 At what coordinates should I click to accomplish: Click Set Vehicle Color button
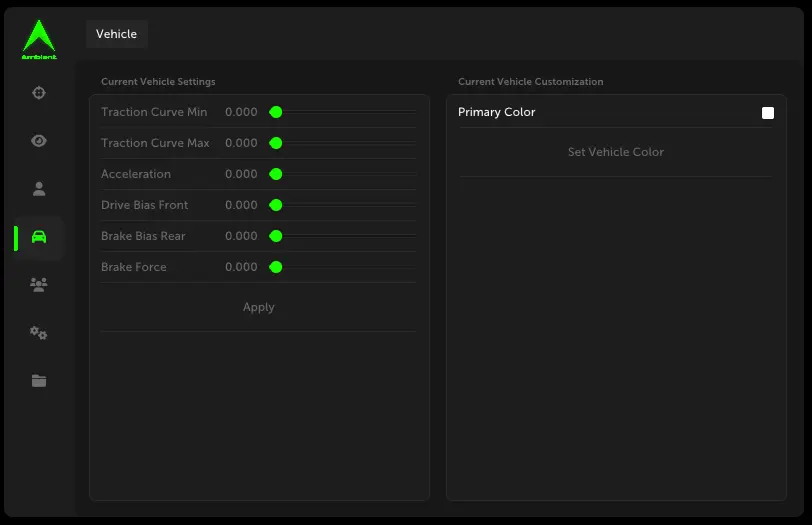[x=615, y=152]
